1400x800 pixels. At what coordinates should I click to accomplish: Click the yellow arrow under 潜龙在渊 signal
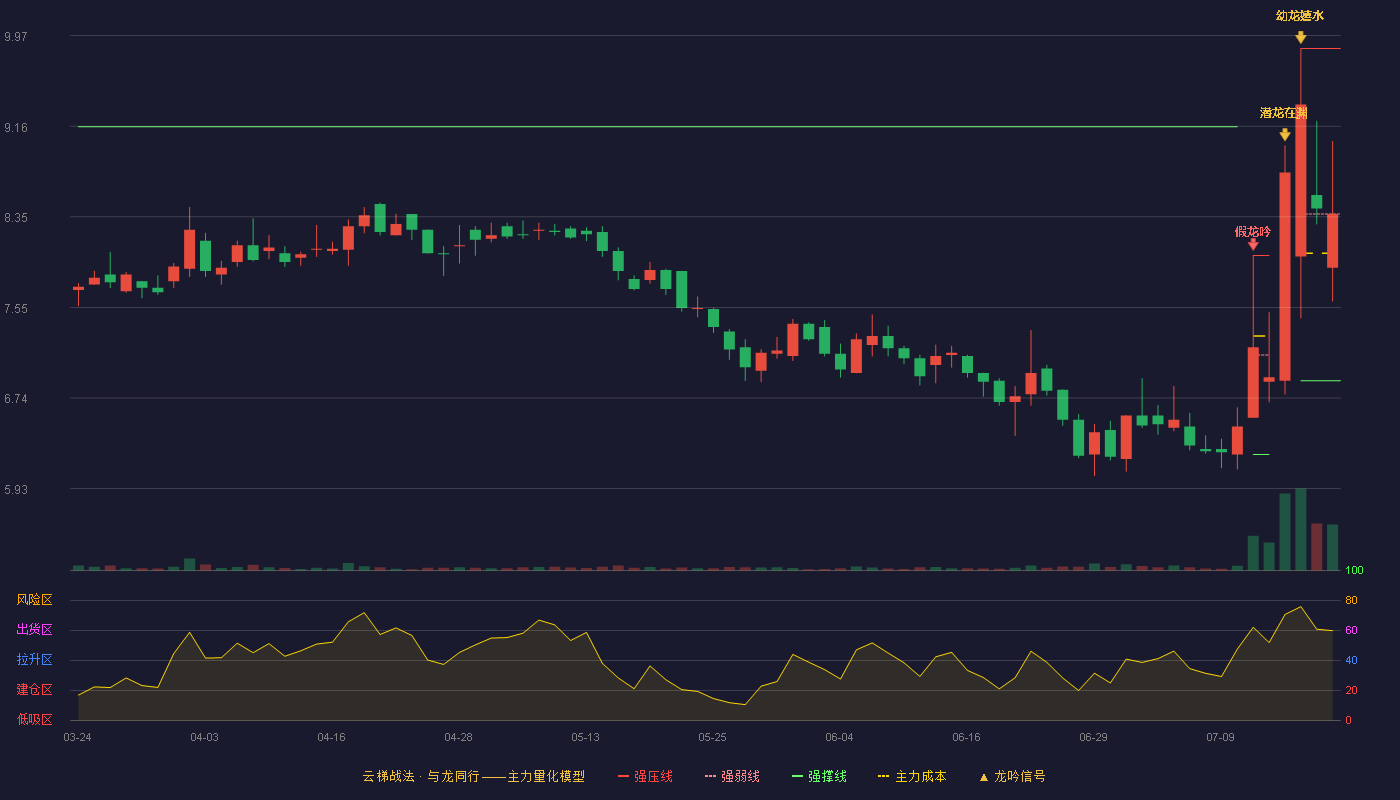(1285, 134)
